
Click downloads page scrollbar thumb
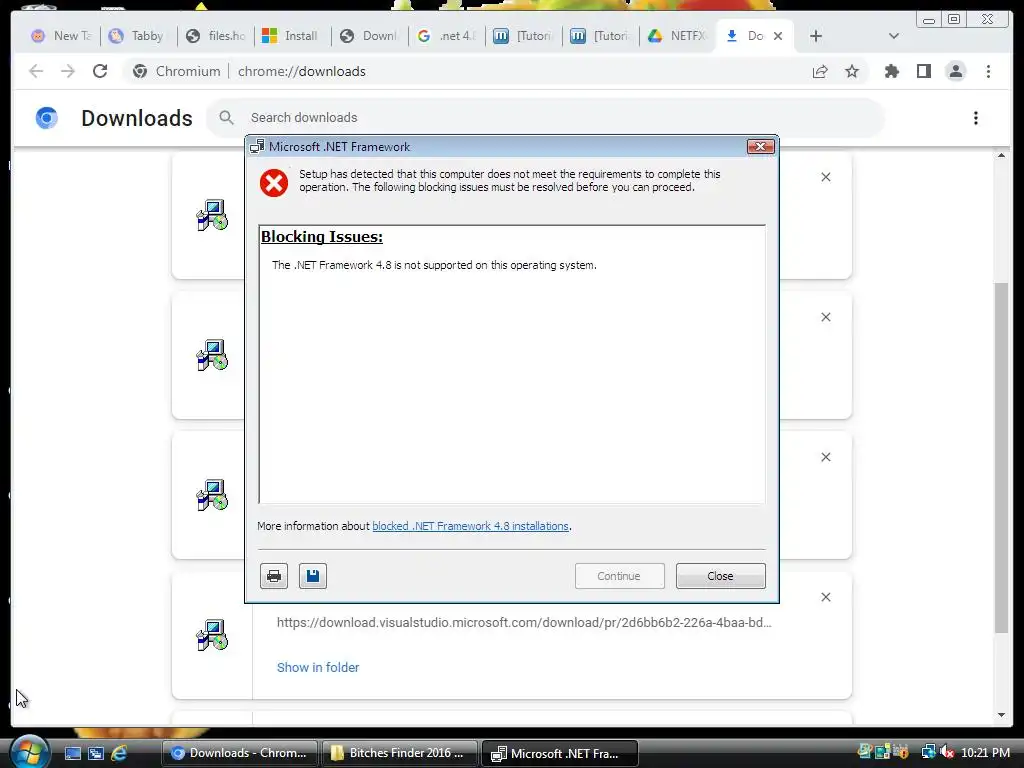click(1002, 457)
